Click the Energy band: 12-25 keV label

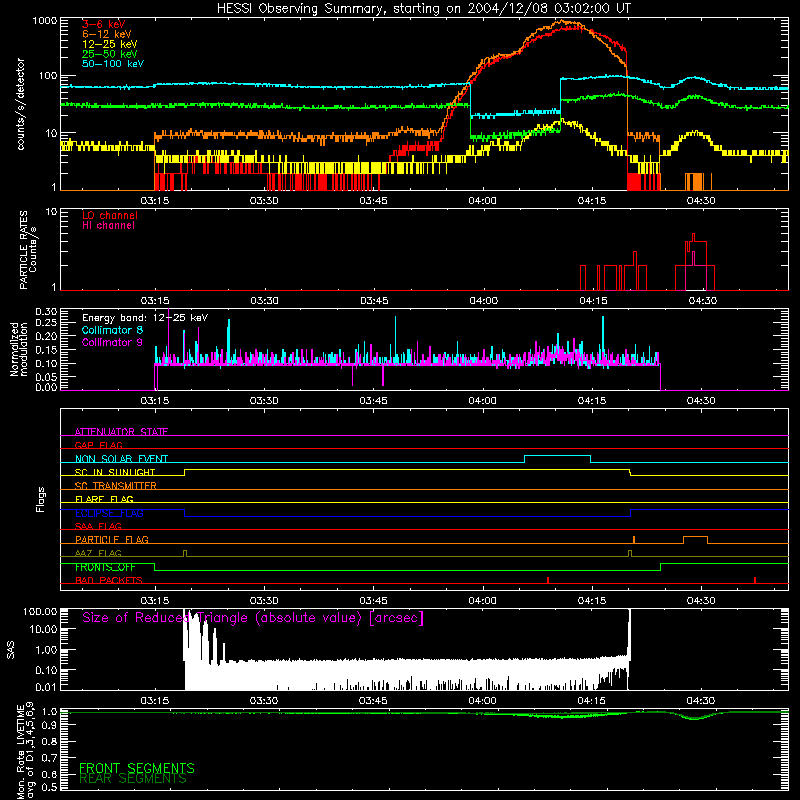click(x=145, y=318)
